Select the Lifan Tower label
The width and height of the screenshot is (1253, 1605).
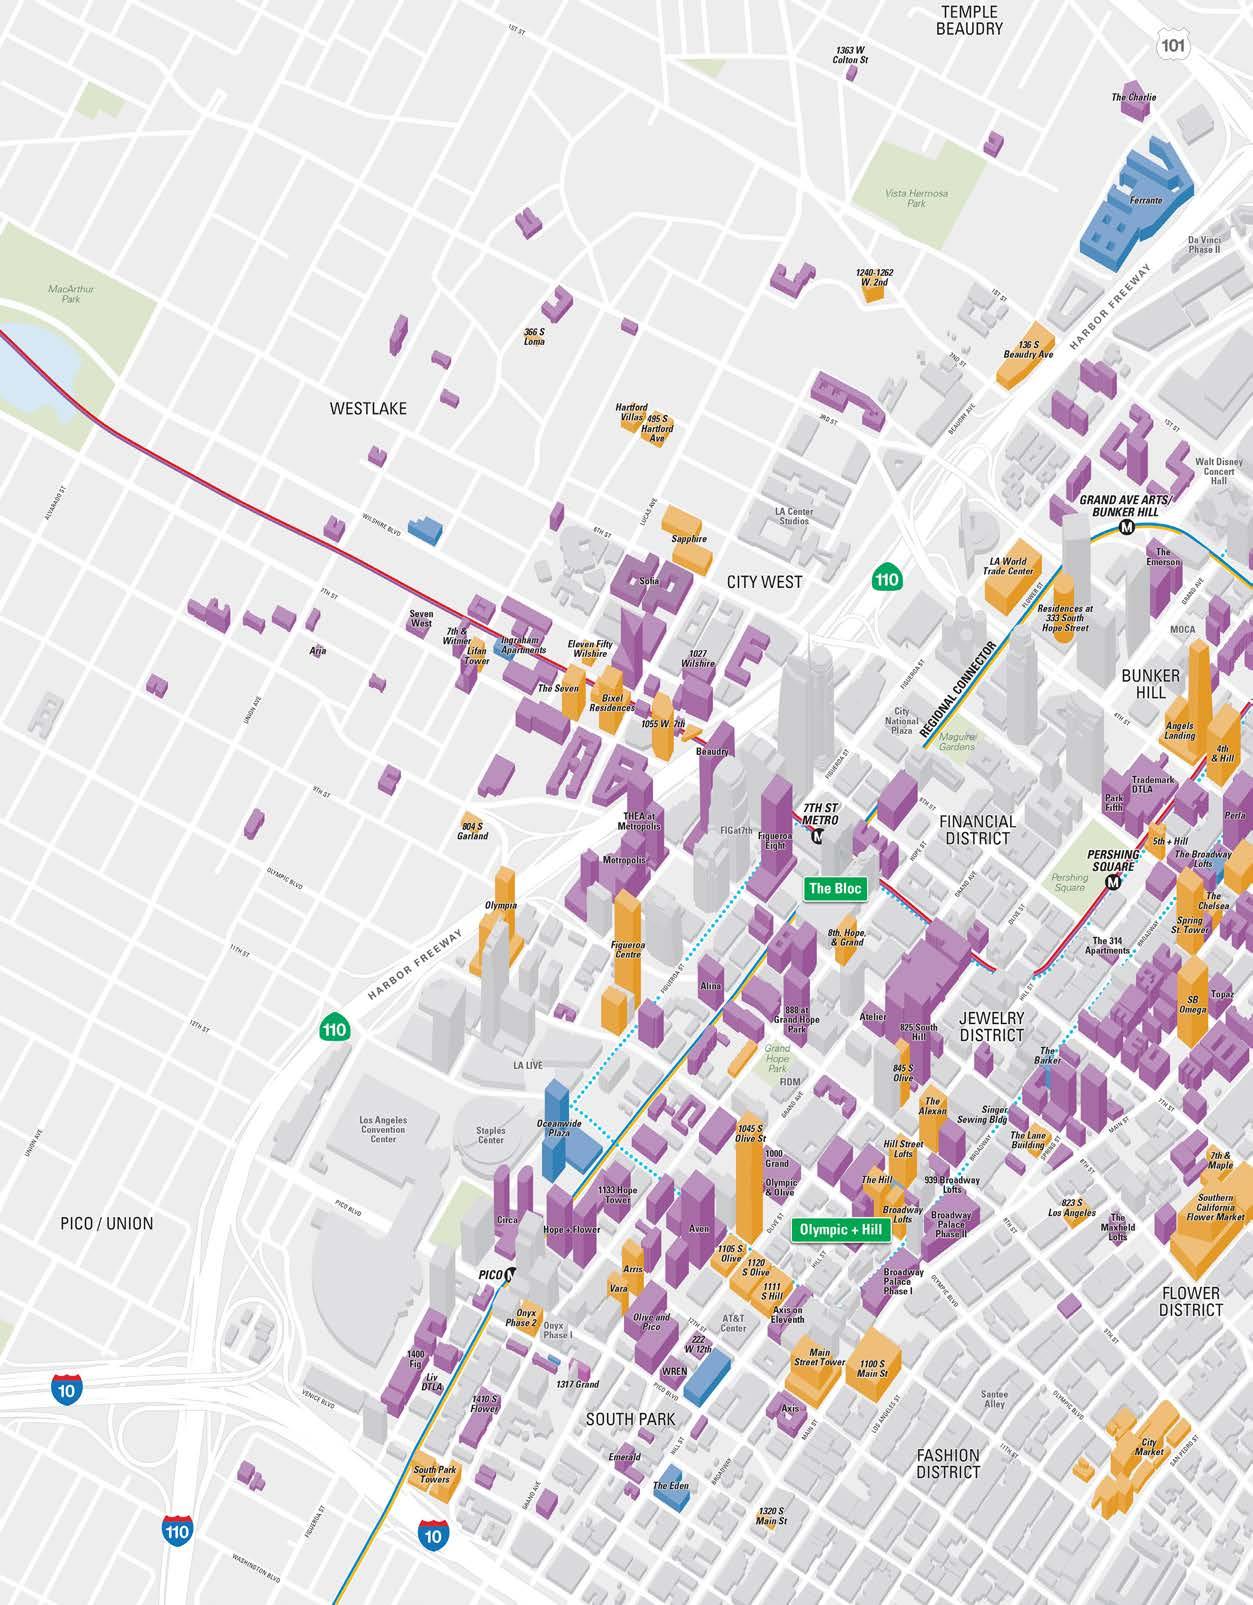[477, 655]
